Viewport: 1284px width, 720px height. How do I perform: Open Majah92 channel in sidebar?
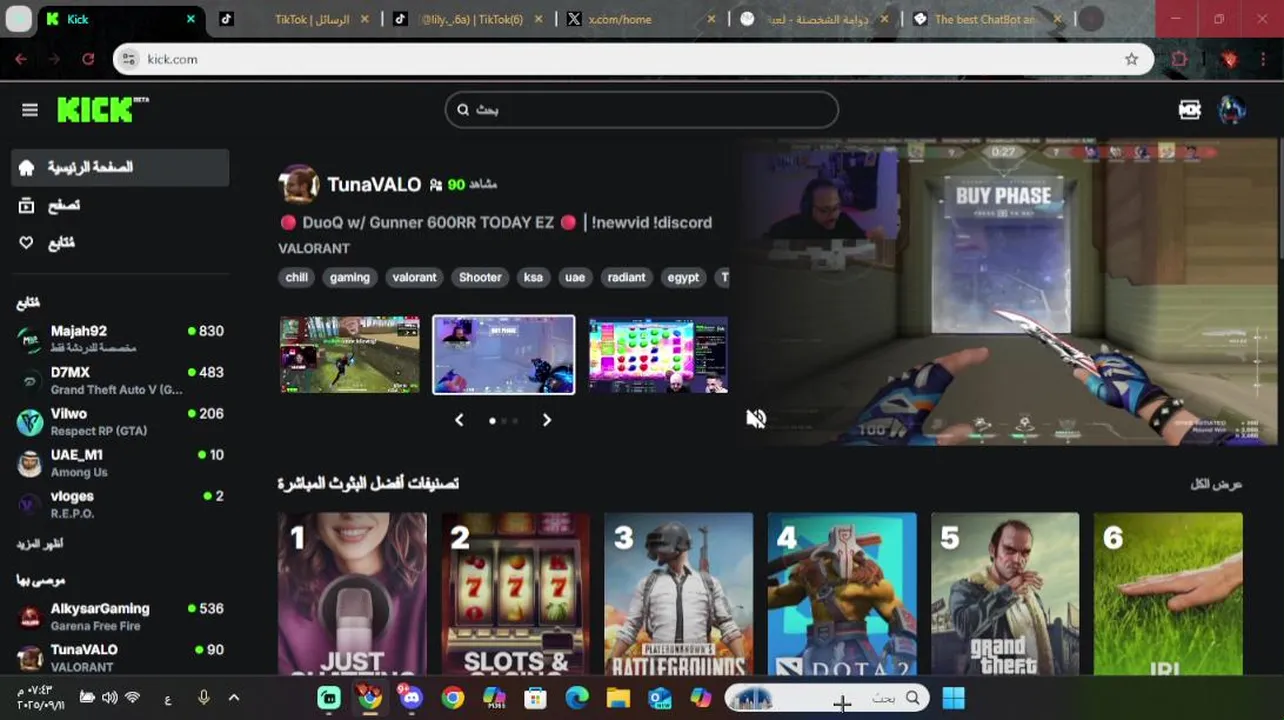pos(121,338)
